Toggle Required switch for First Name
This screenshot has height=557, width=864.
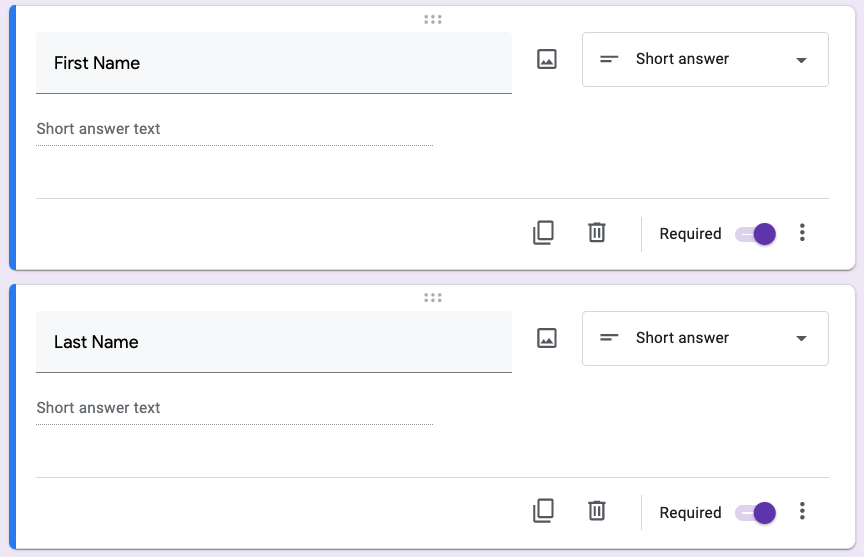pyautogui.click(x=756, y=234)
